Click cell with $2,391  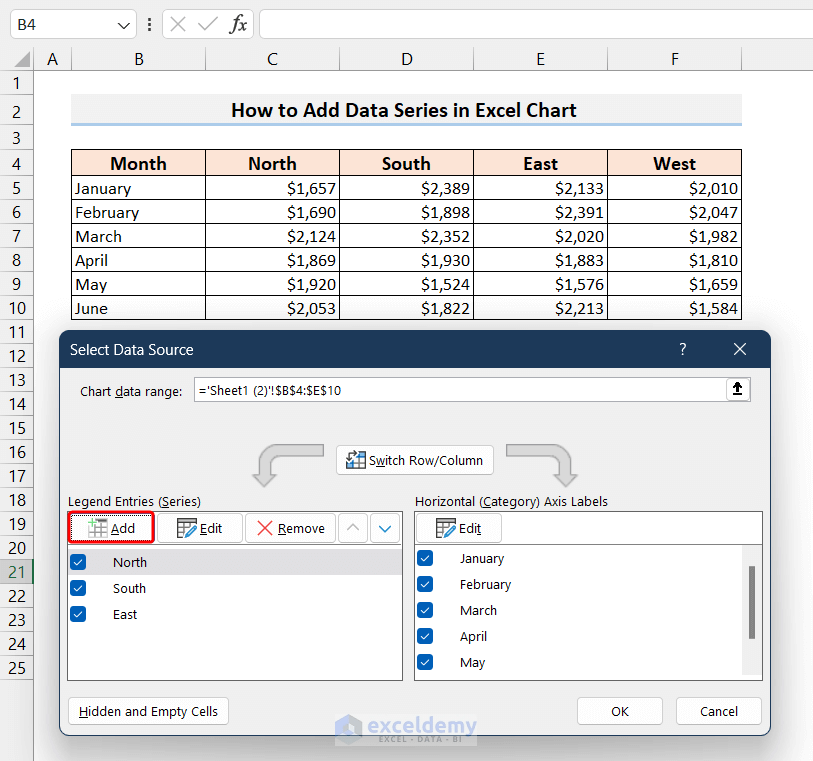click(x=540, y=212)
